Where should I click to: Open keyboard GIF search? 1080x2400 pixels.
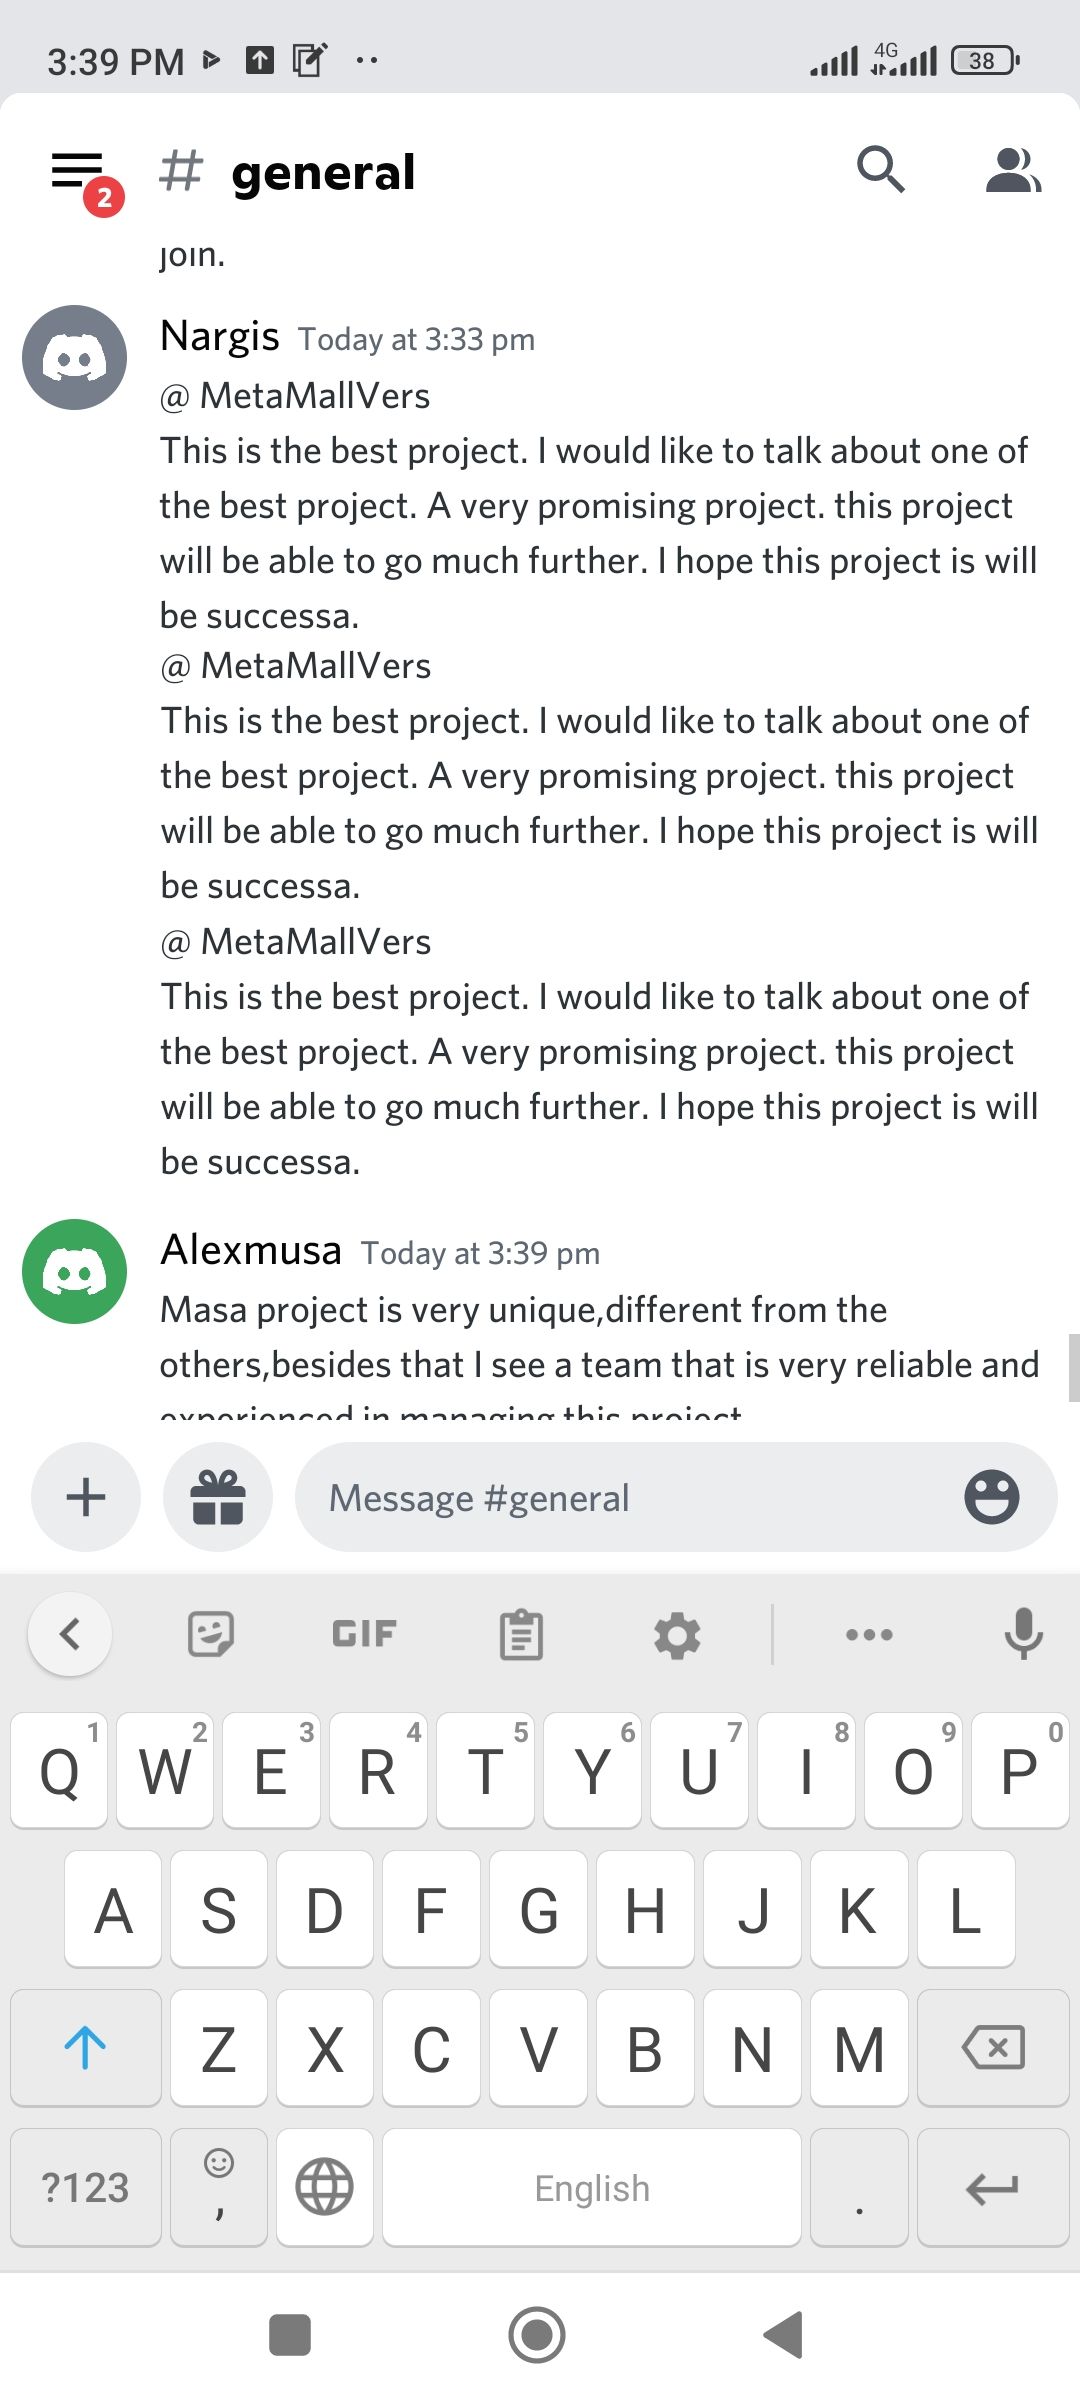click(x=364, y=1634)
